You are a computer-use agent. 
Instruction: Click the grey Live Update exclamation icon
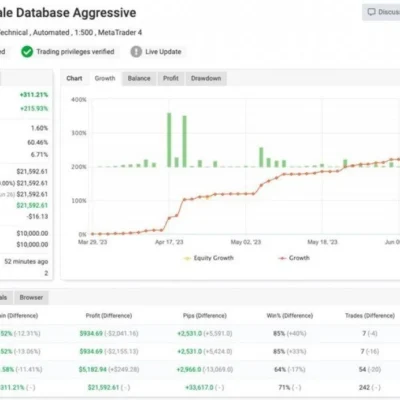coord(136,52)
